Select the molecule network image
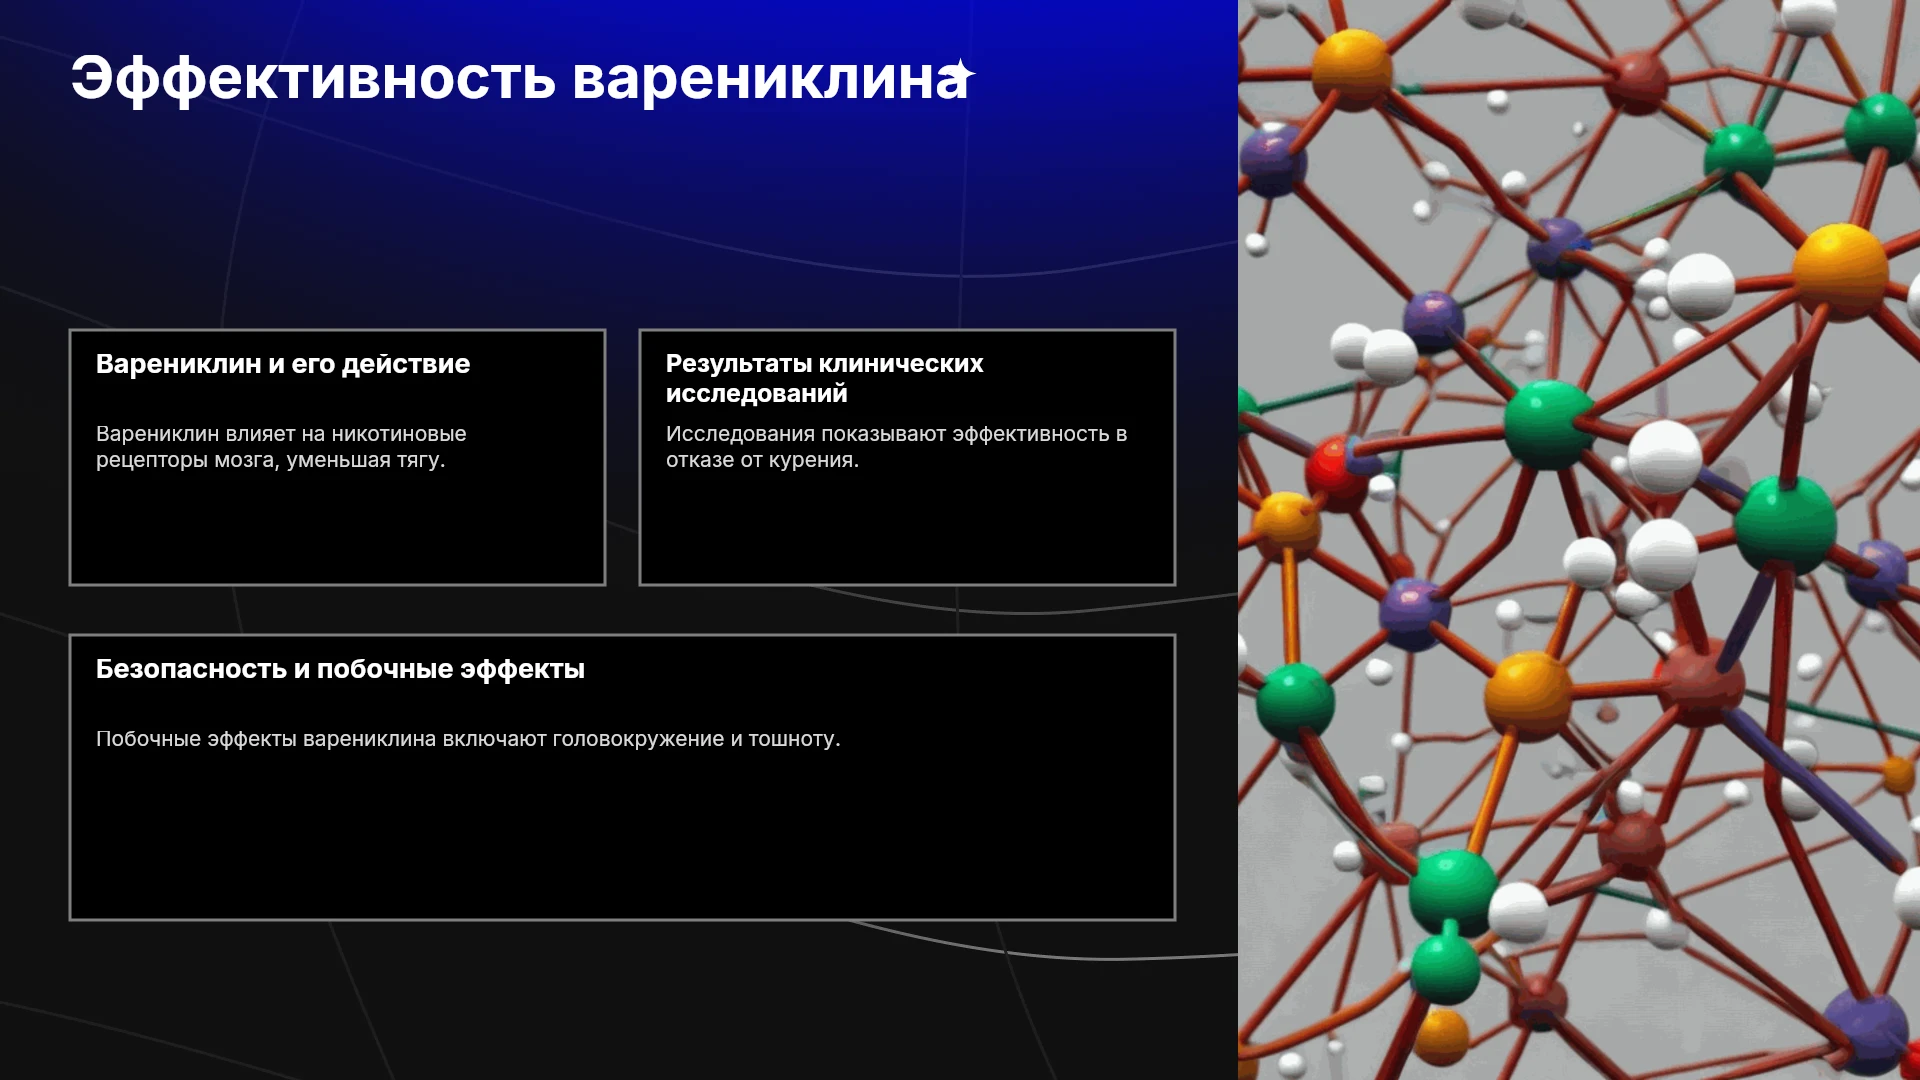This screenshot has width=1920, height=1080. pos(1579,540)
